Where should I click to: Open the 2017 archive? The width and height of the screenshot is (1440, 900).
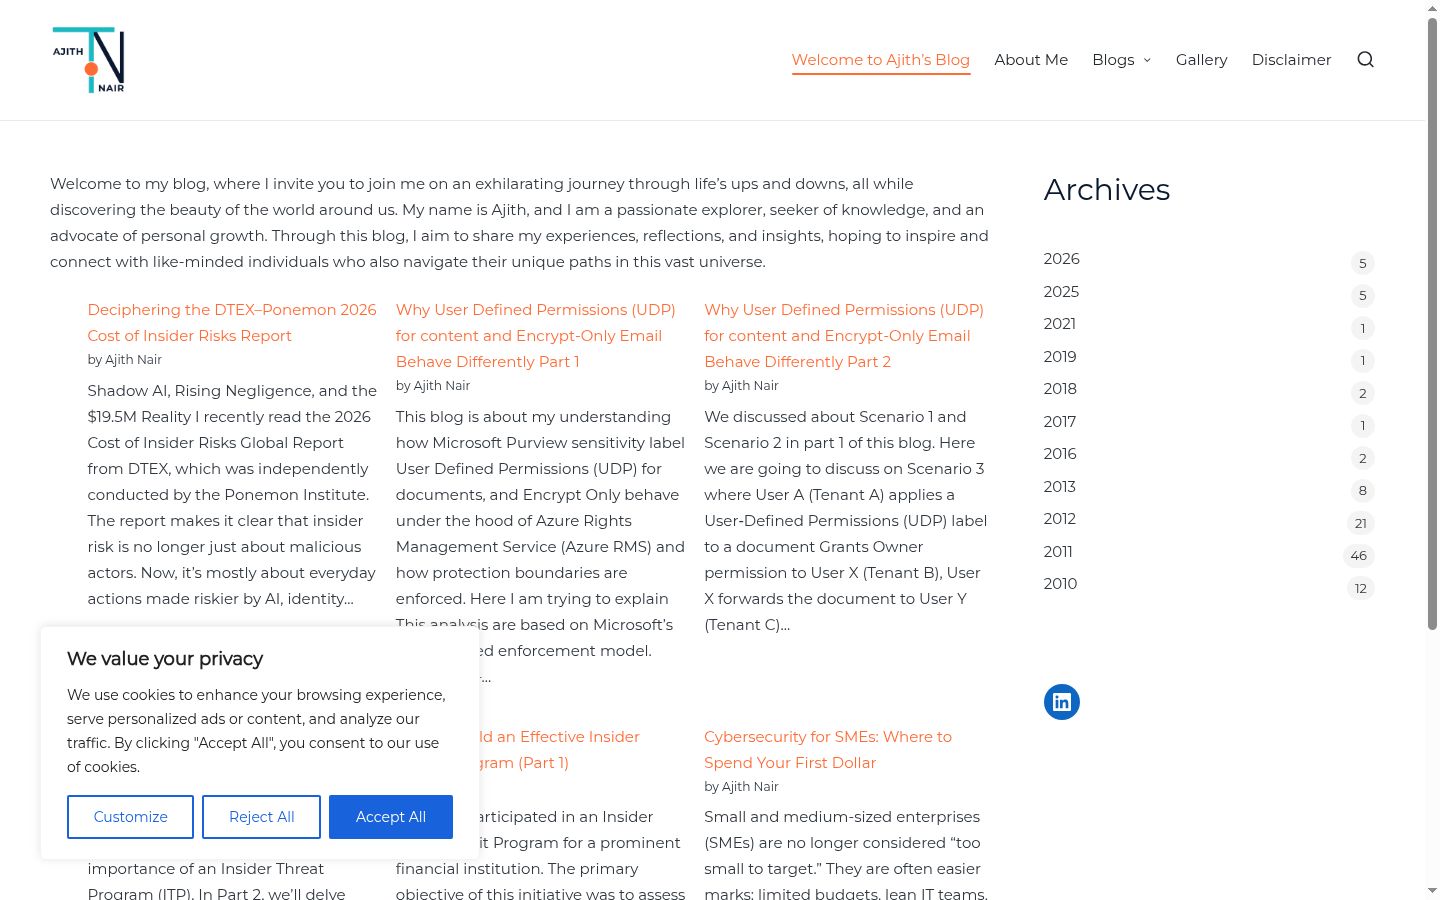click(x=1060, y=422)
